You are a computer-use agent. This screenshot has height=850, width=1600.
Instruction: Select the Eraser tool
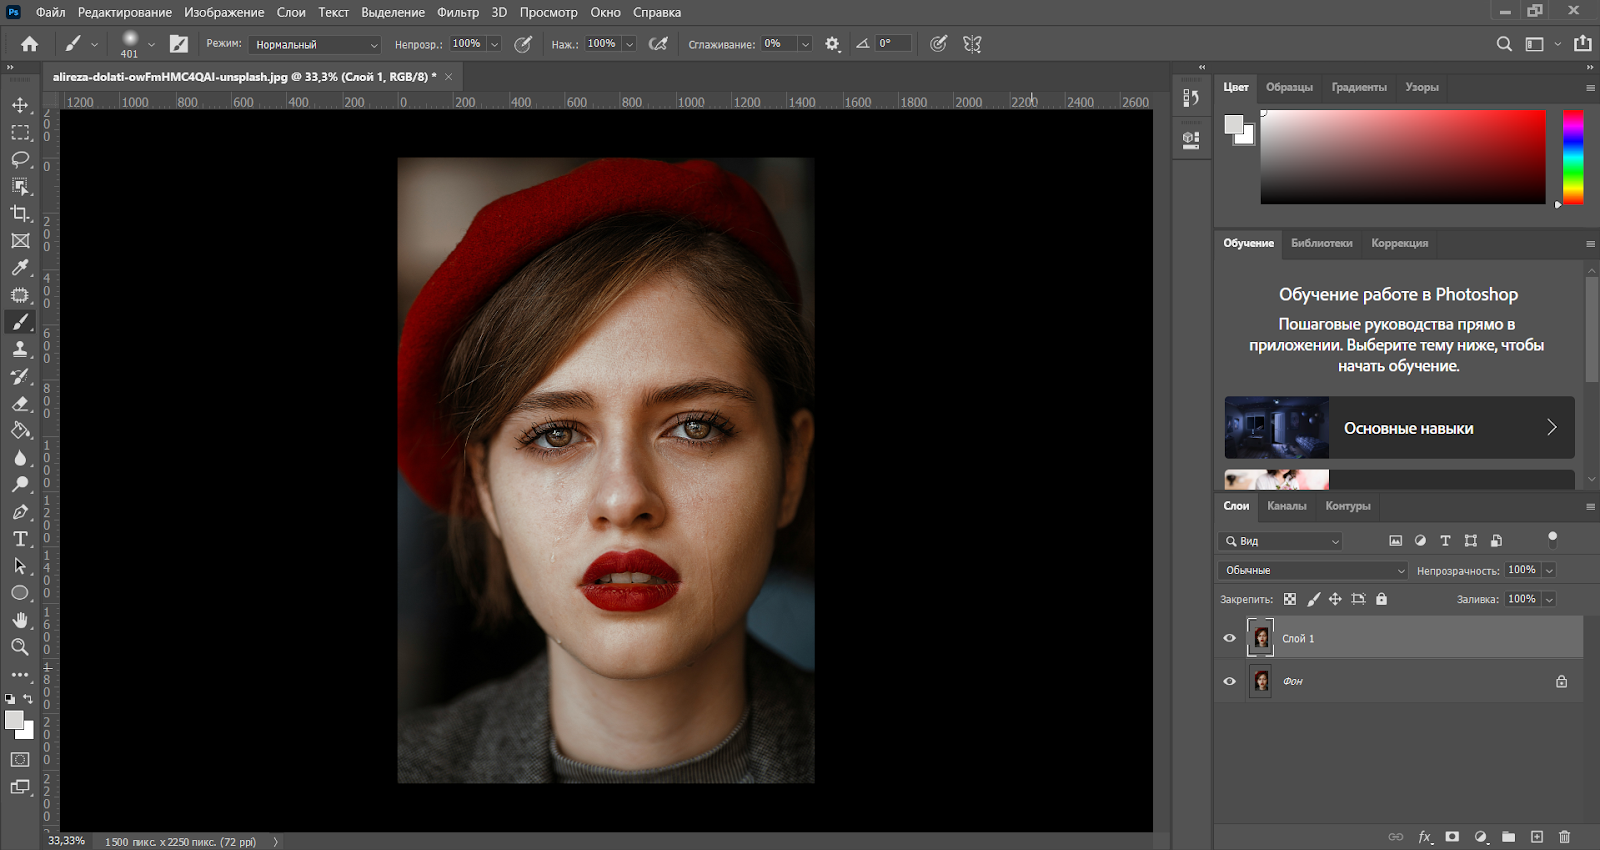(20, 403)
